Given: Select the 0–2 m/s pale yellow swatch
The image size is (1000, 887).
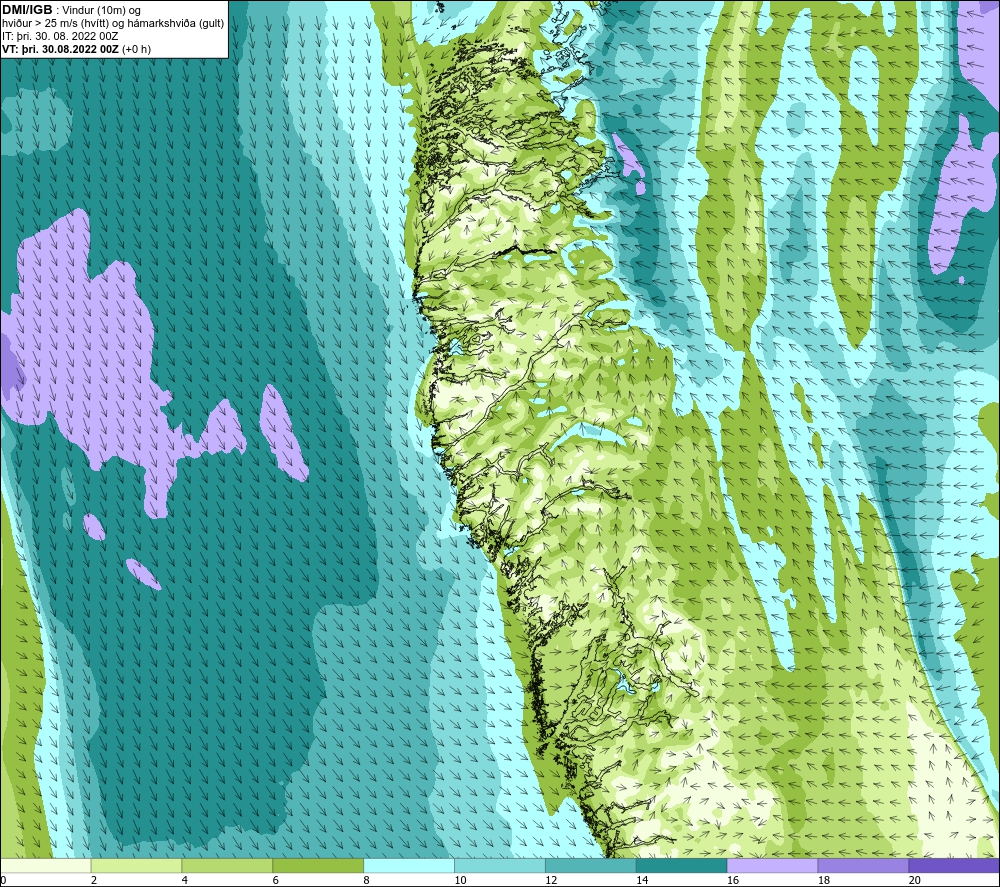Looking at the screenshot, I should point(46,865).
